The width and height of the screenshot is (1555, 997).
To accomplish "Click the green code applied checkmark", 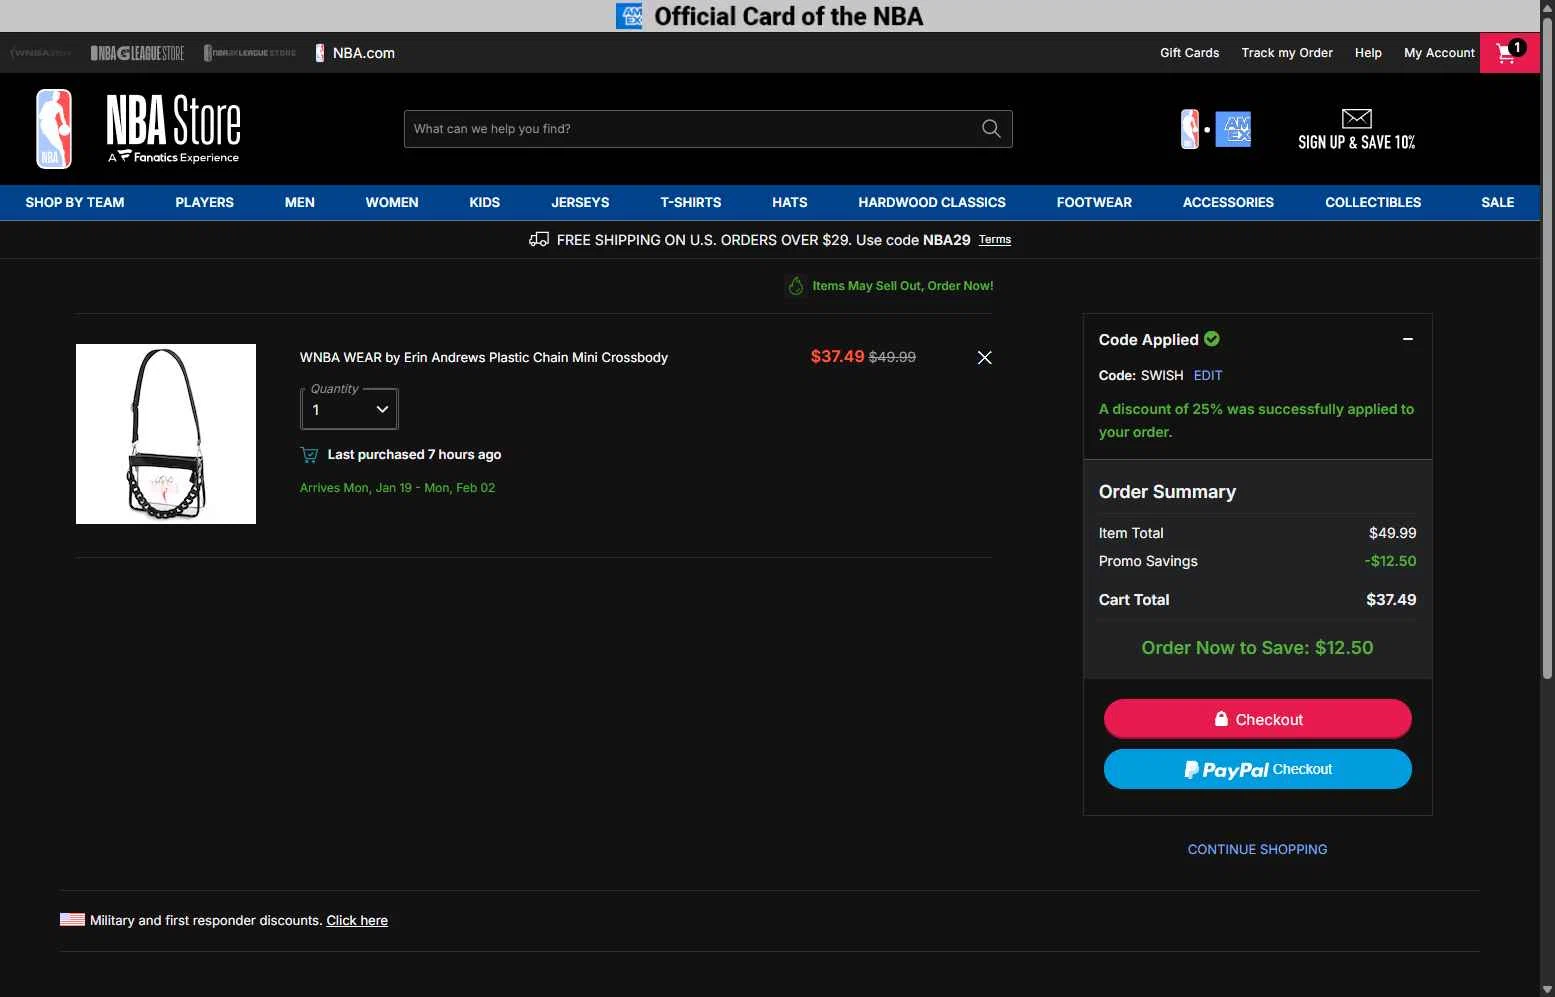I will pyautogui.click(x=1212, y=339).
